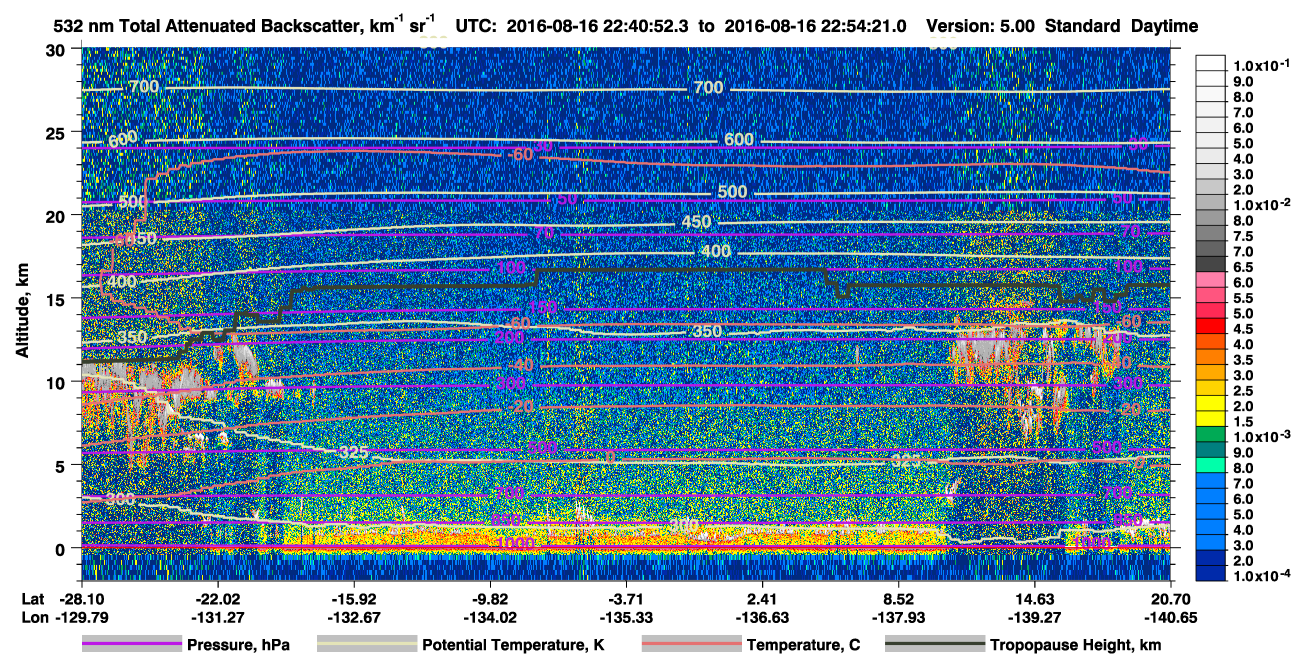Screen dimensions: 1300x667
Task: Click the longitude value '-136.63'
Action: pos(762,617)
